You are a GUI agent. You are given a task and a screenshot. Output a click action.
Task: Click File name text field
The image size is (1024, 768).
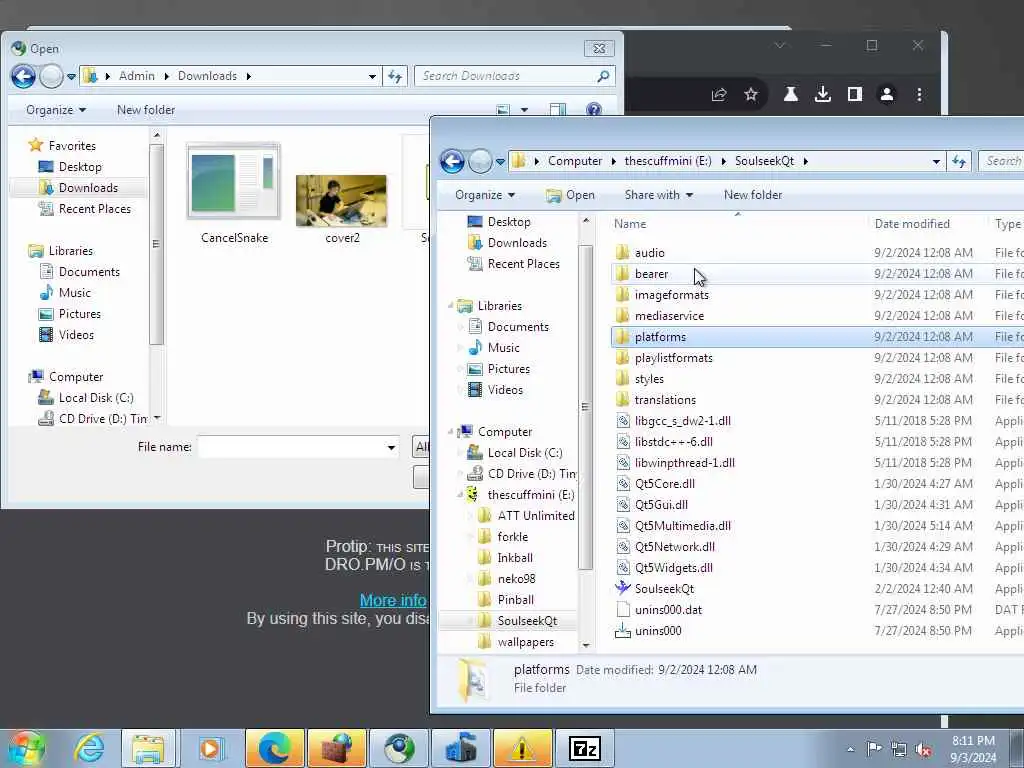[x=291, y=447]
